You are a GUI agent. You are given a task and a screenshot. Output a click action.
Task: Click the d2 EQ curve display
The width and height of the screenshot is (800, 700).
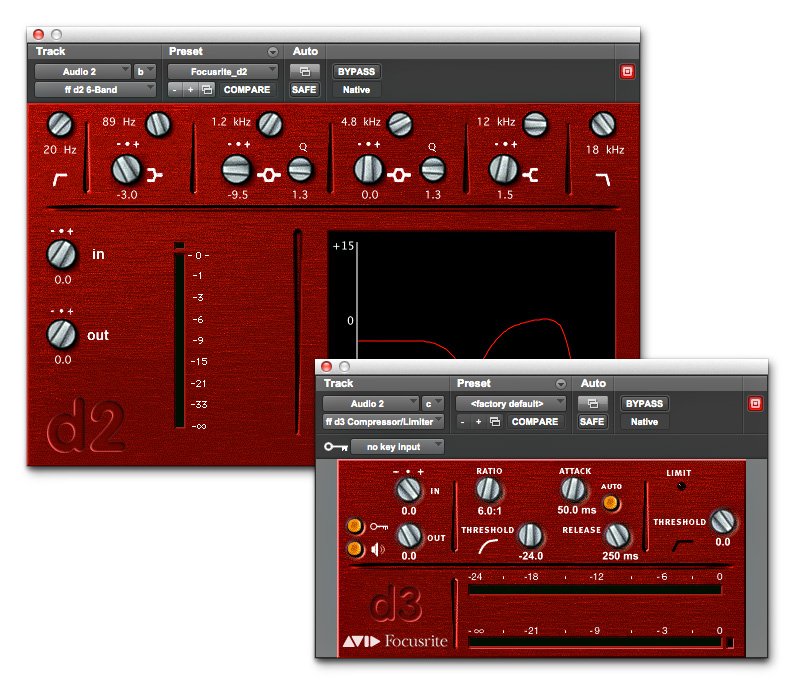point(471,295)
